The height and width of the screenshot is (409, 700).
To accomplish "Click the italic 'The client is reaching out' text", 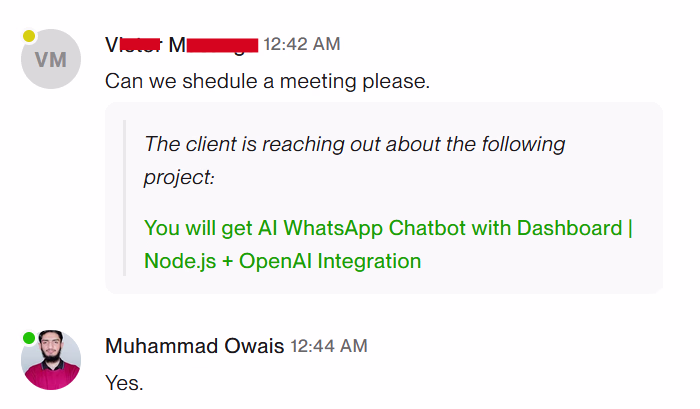I will [x=355, y=143].
